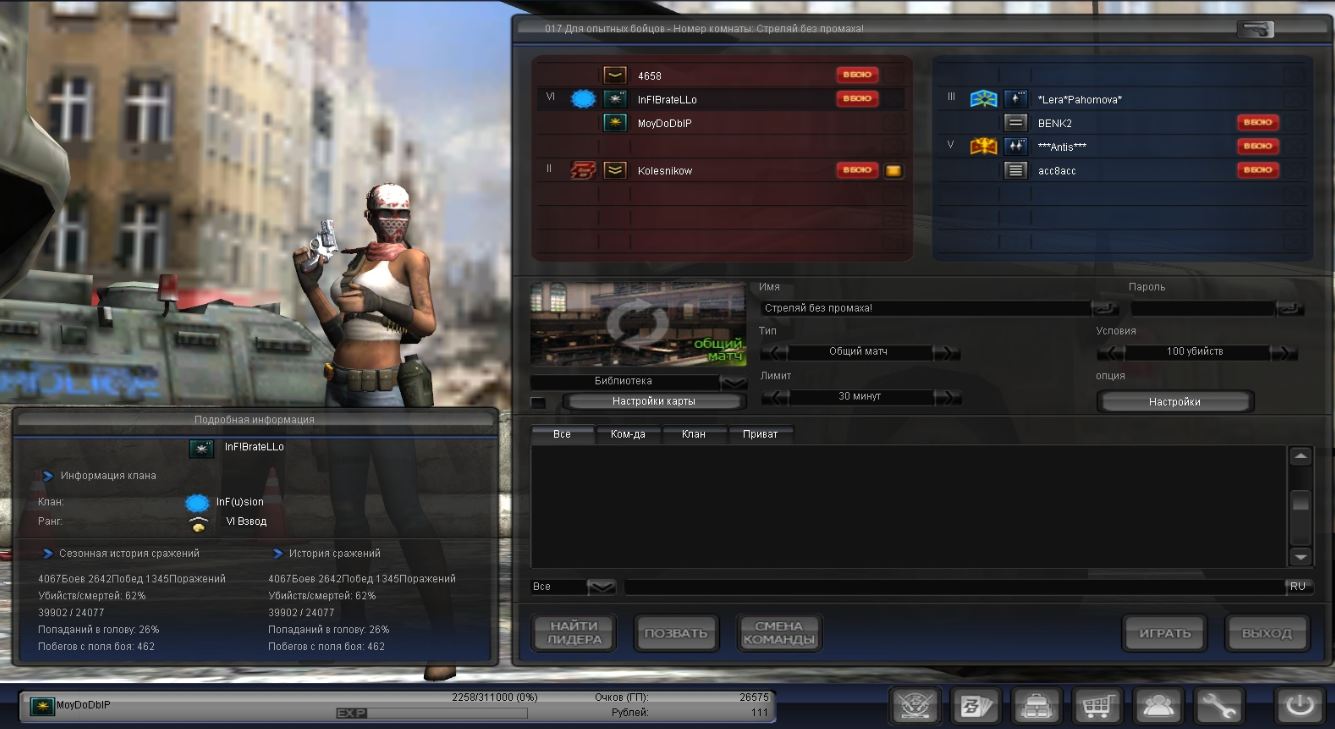Viewport: 1335px width, 729px height.
Task: Click clan emblem beside ***Antis***
Action: 984,147
